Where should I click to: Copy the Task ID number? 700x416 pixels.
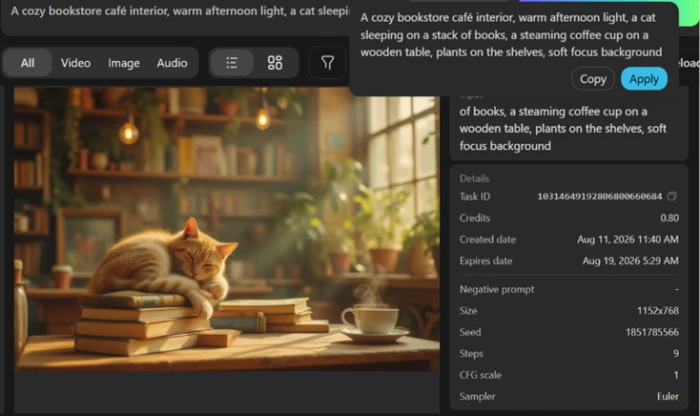click(672, 196)
